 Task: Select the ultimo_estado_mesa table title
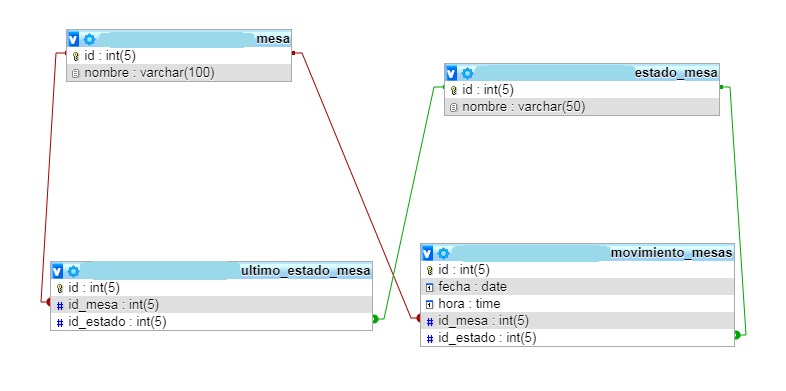coord(306,271)
